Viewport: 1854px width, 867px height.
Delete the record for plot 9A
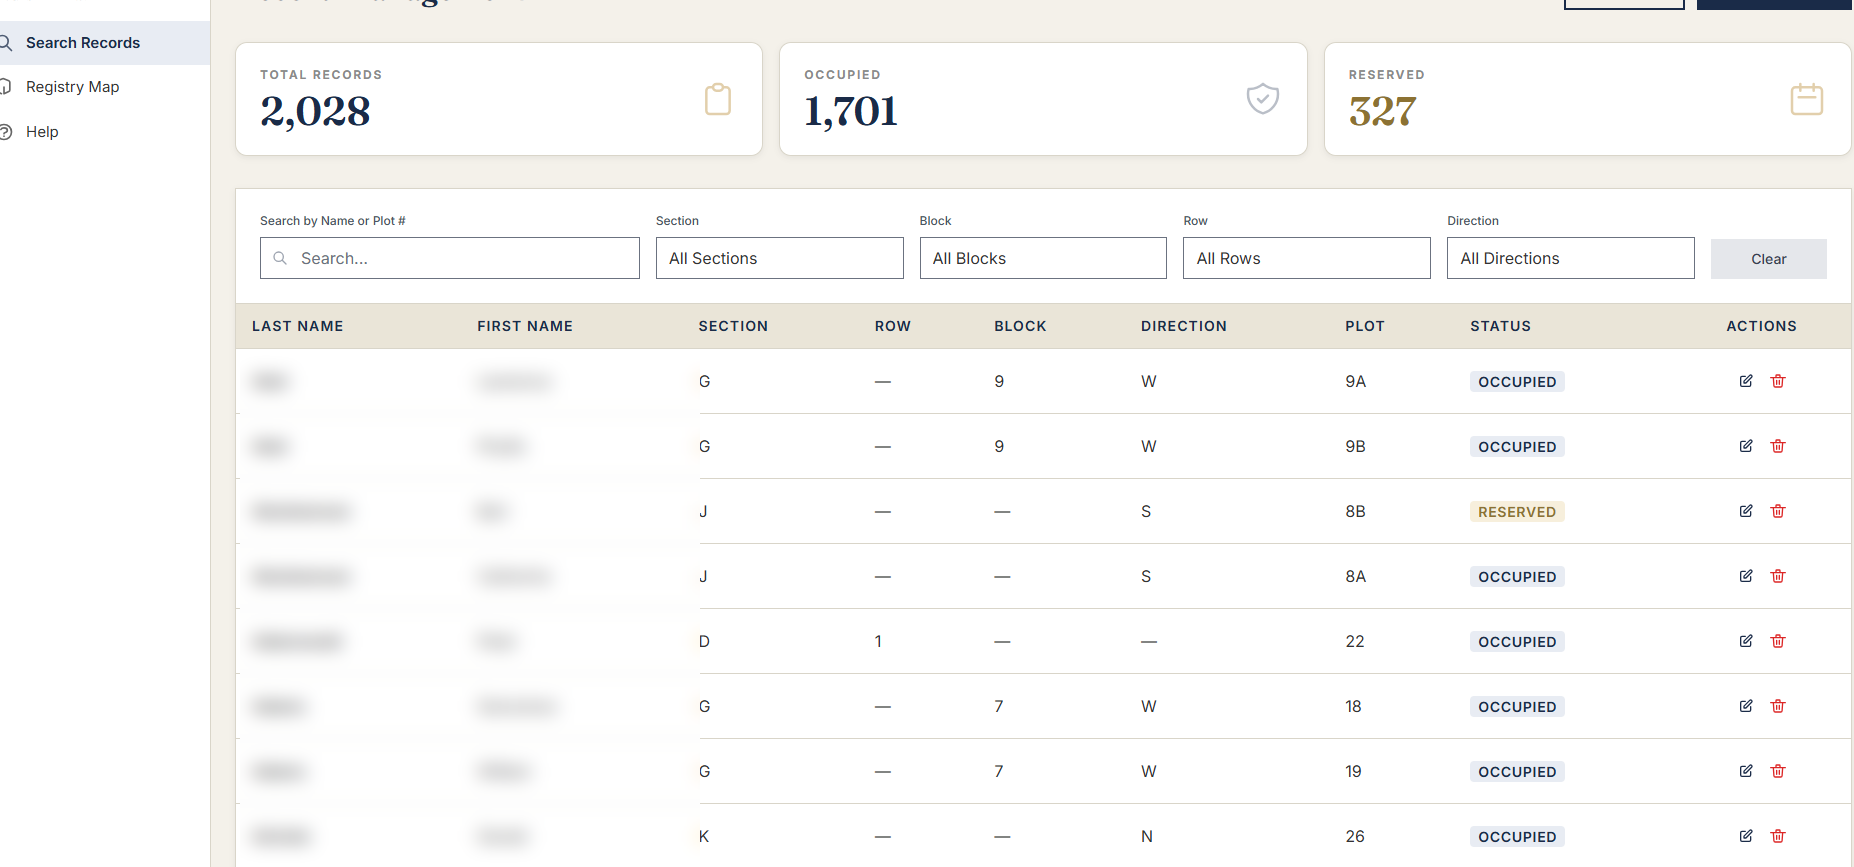tap(1778, 381)
